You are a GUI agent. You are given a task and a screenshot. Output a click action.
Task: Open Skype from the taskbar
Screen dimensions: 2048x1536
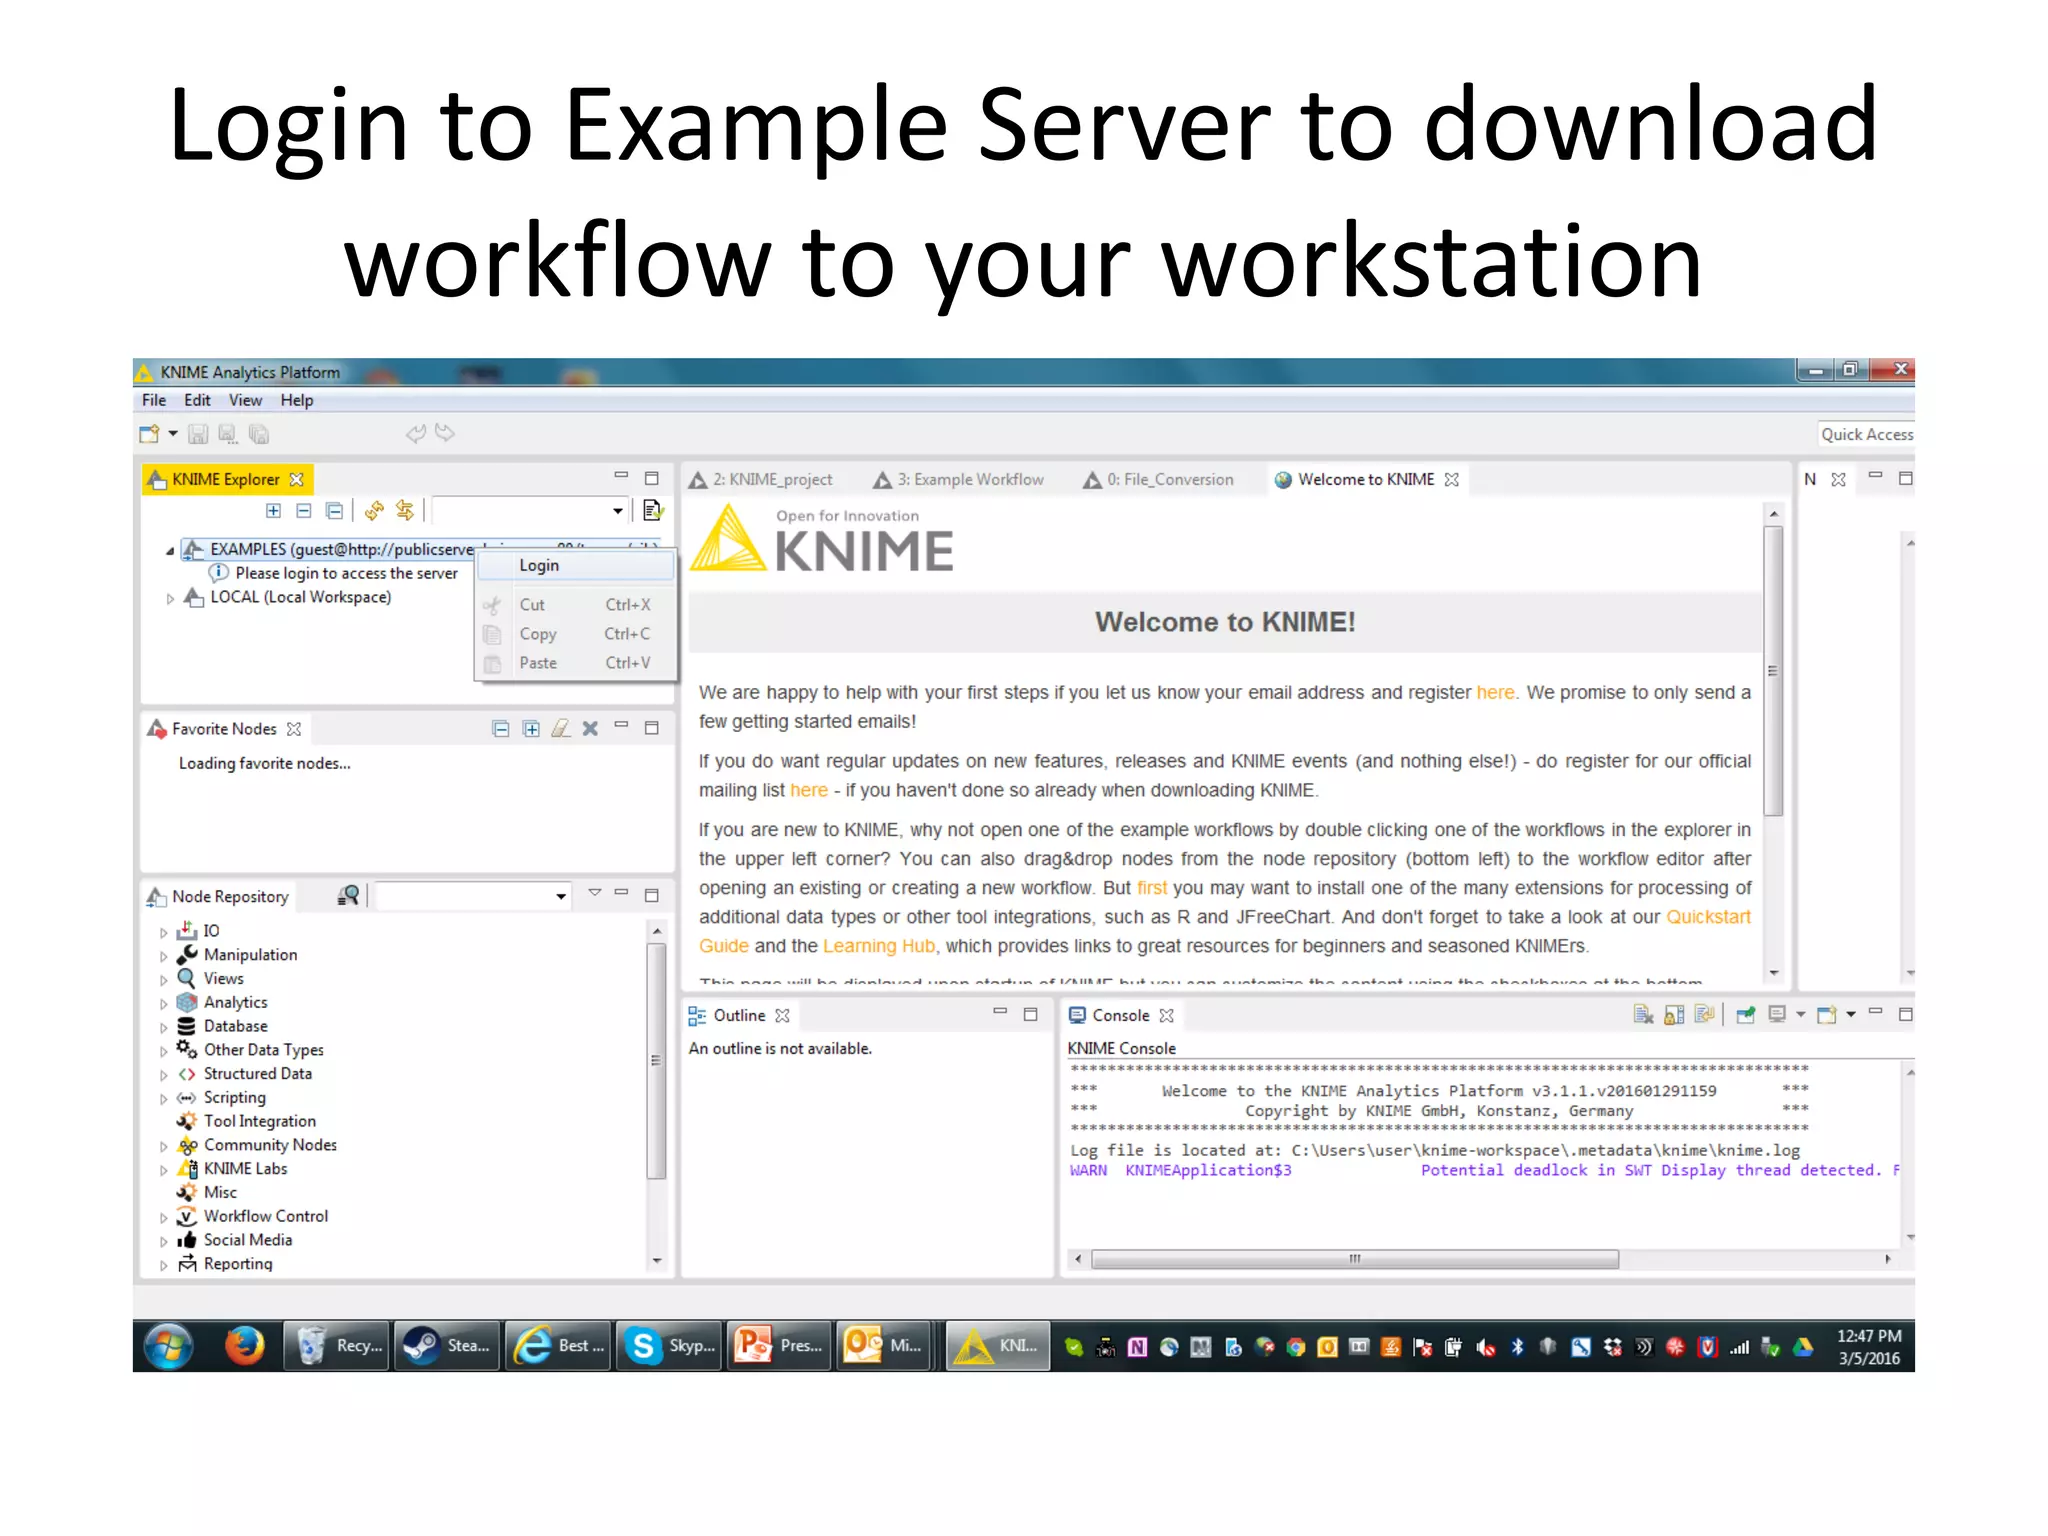(x=669, y=1346)
